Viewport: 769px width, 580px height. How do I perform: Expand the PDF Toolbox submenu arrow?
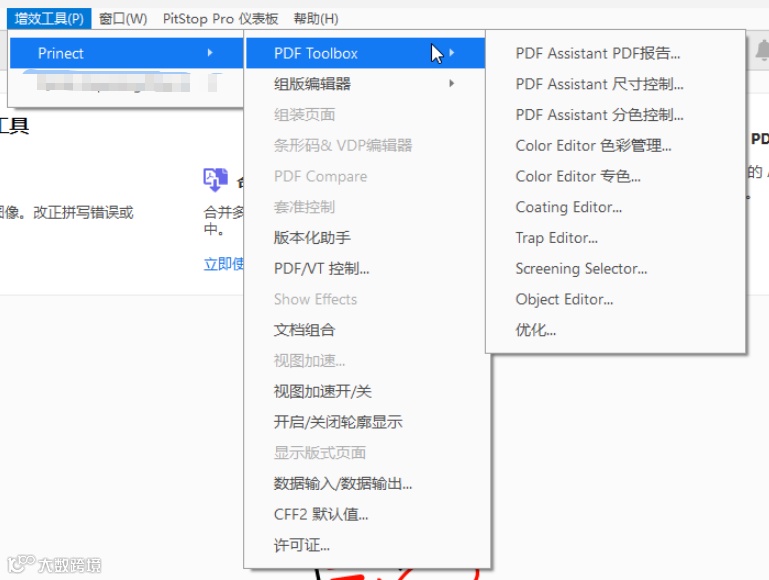coord(452,52)
